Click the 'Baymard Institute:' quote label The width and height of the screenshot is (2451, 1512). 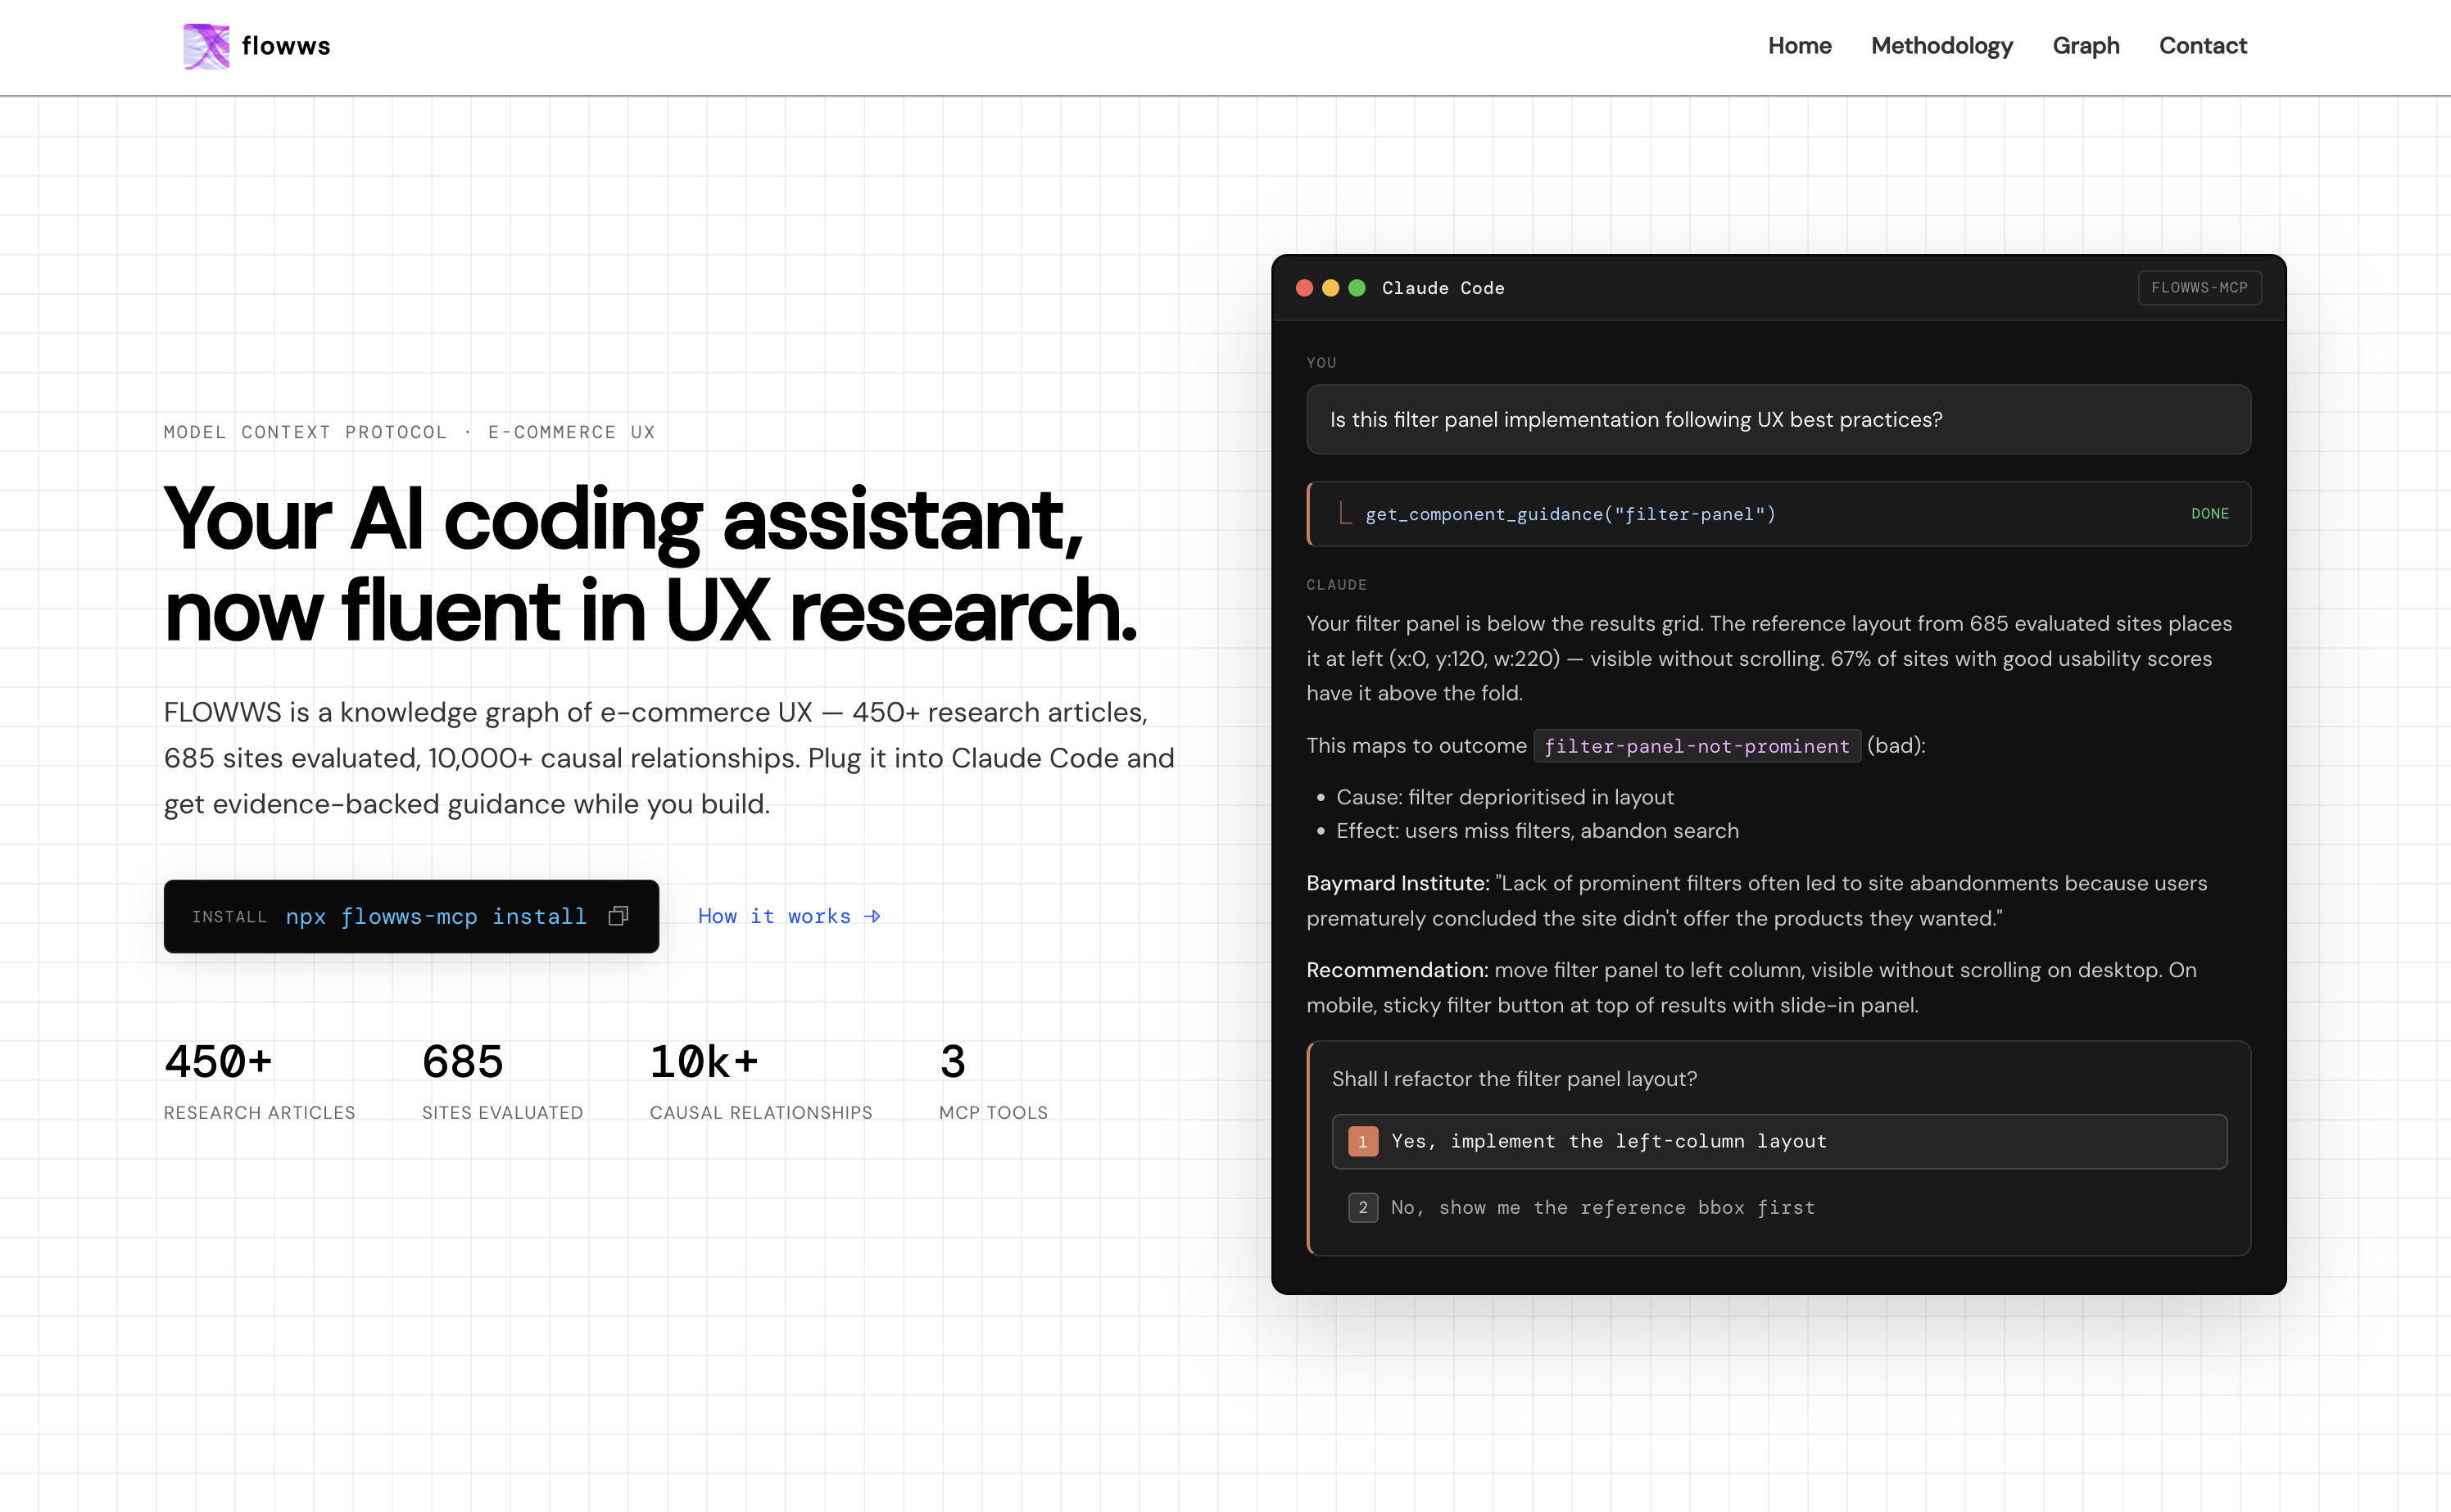1397,883
